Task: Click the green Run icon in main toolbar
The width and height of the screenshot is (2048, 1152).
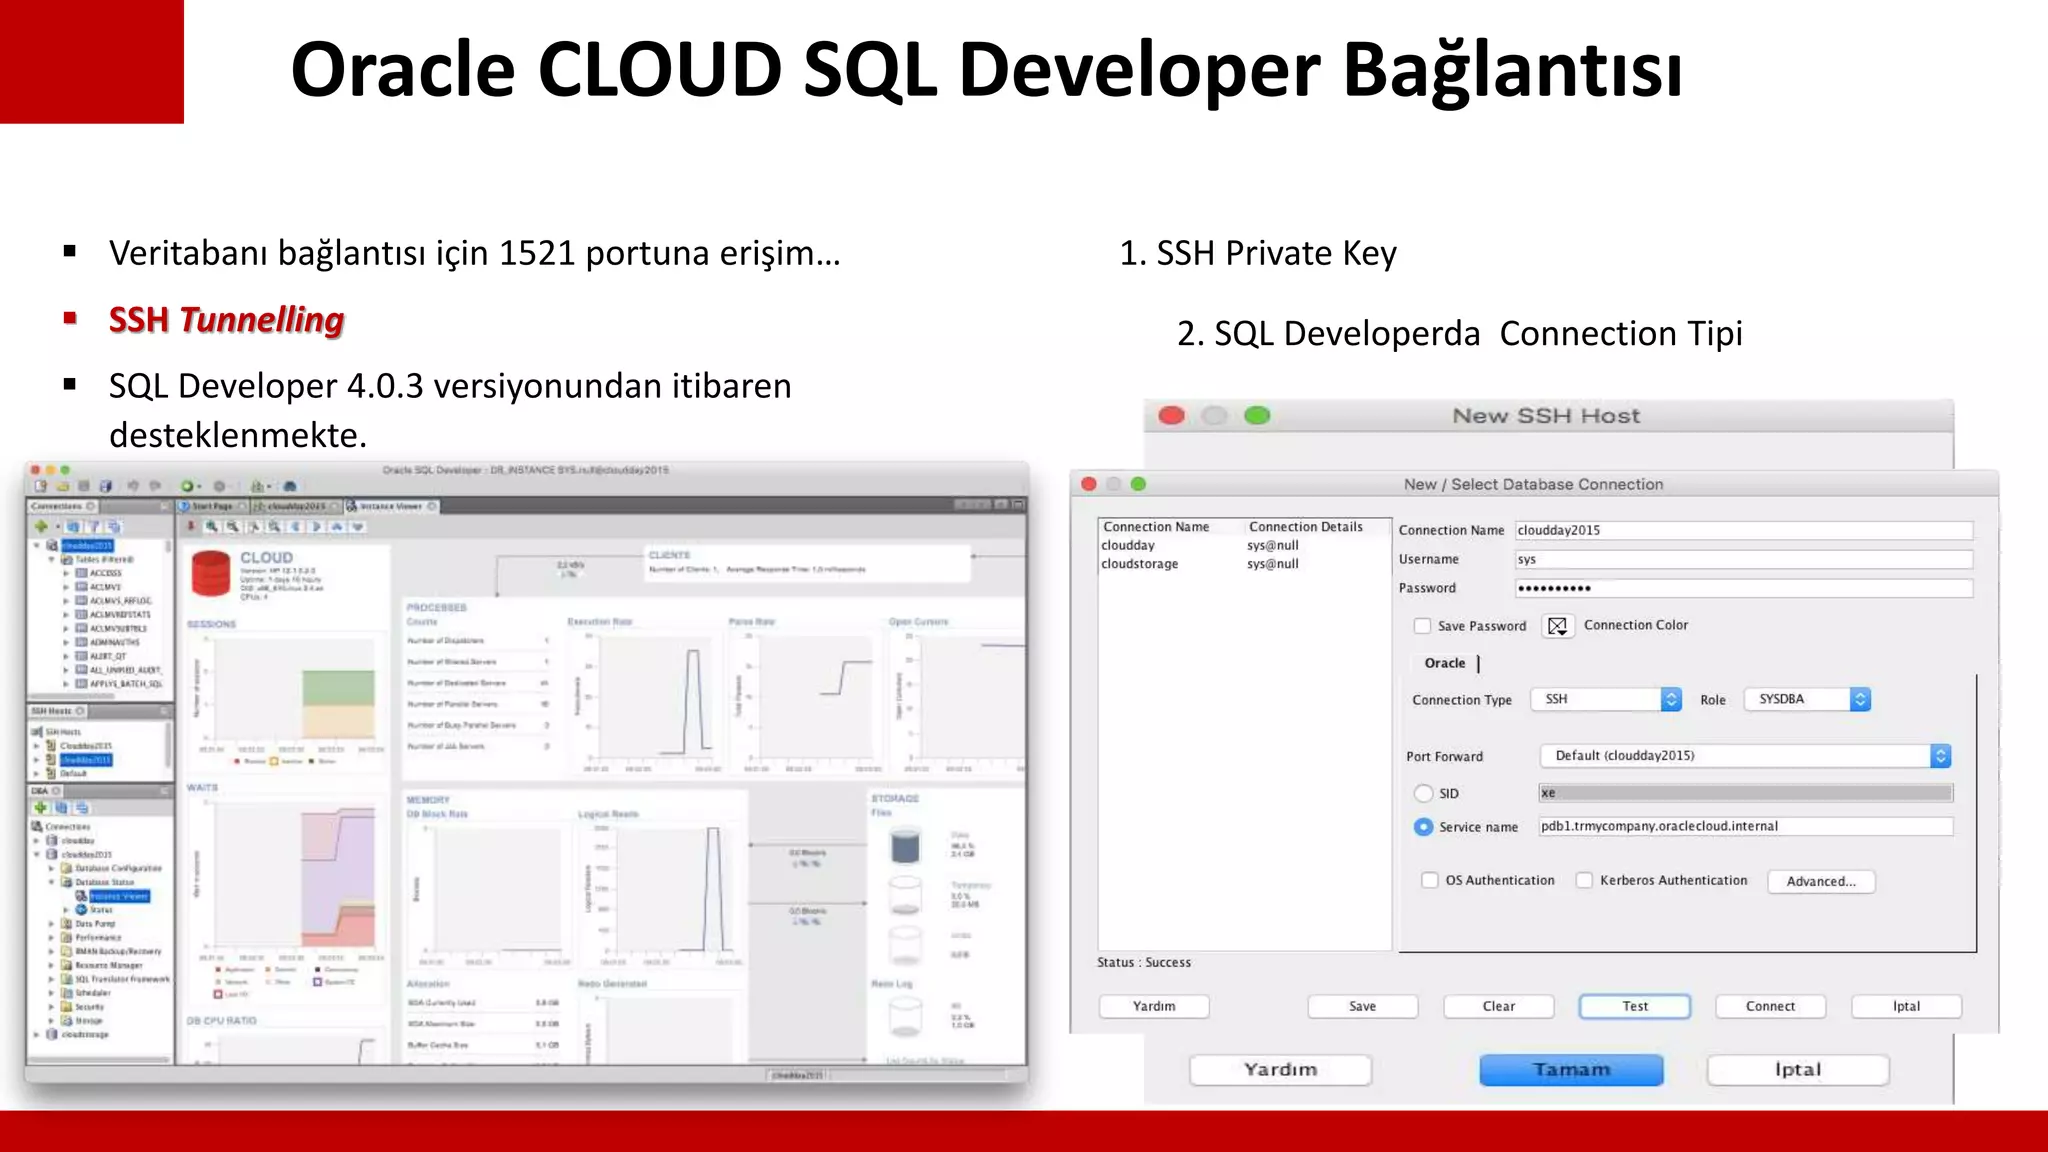Action: [186, 486]
